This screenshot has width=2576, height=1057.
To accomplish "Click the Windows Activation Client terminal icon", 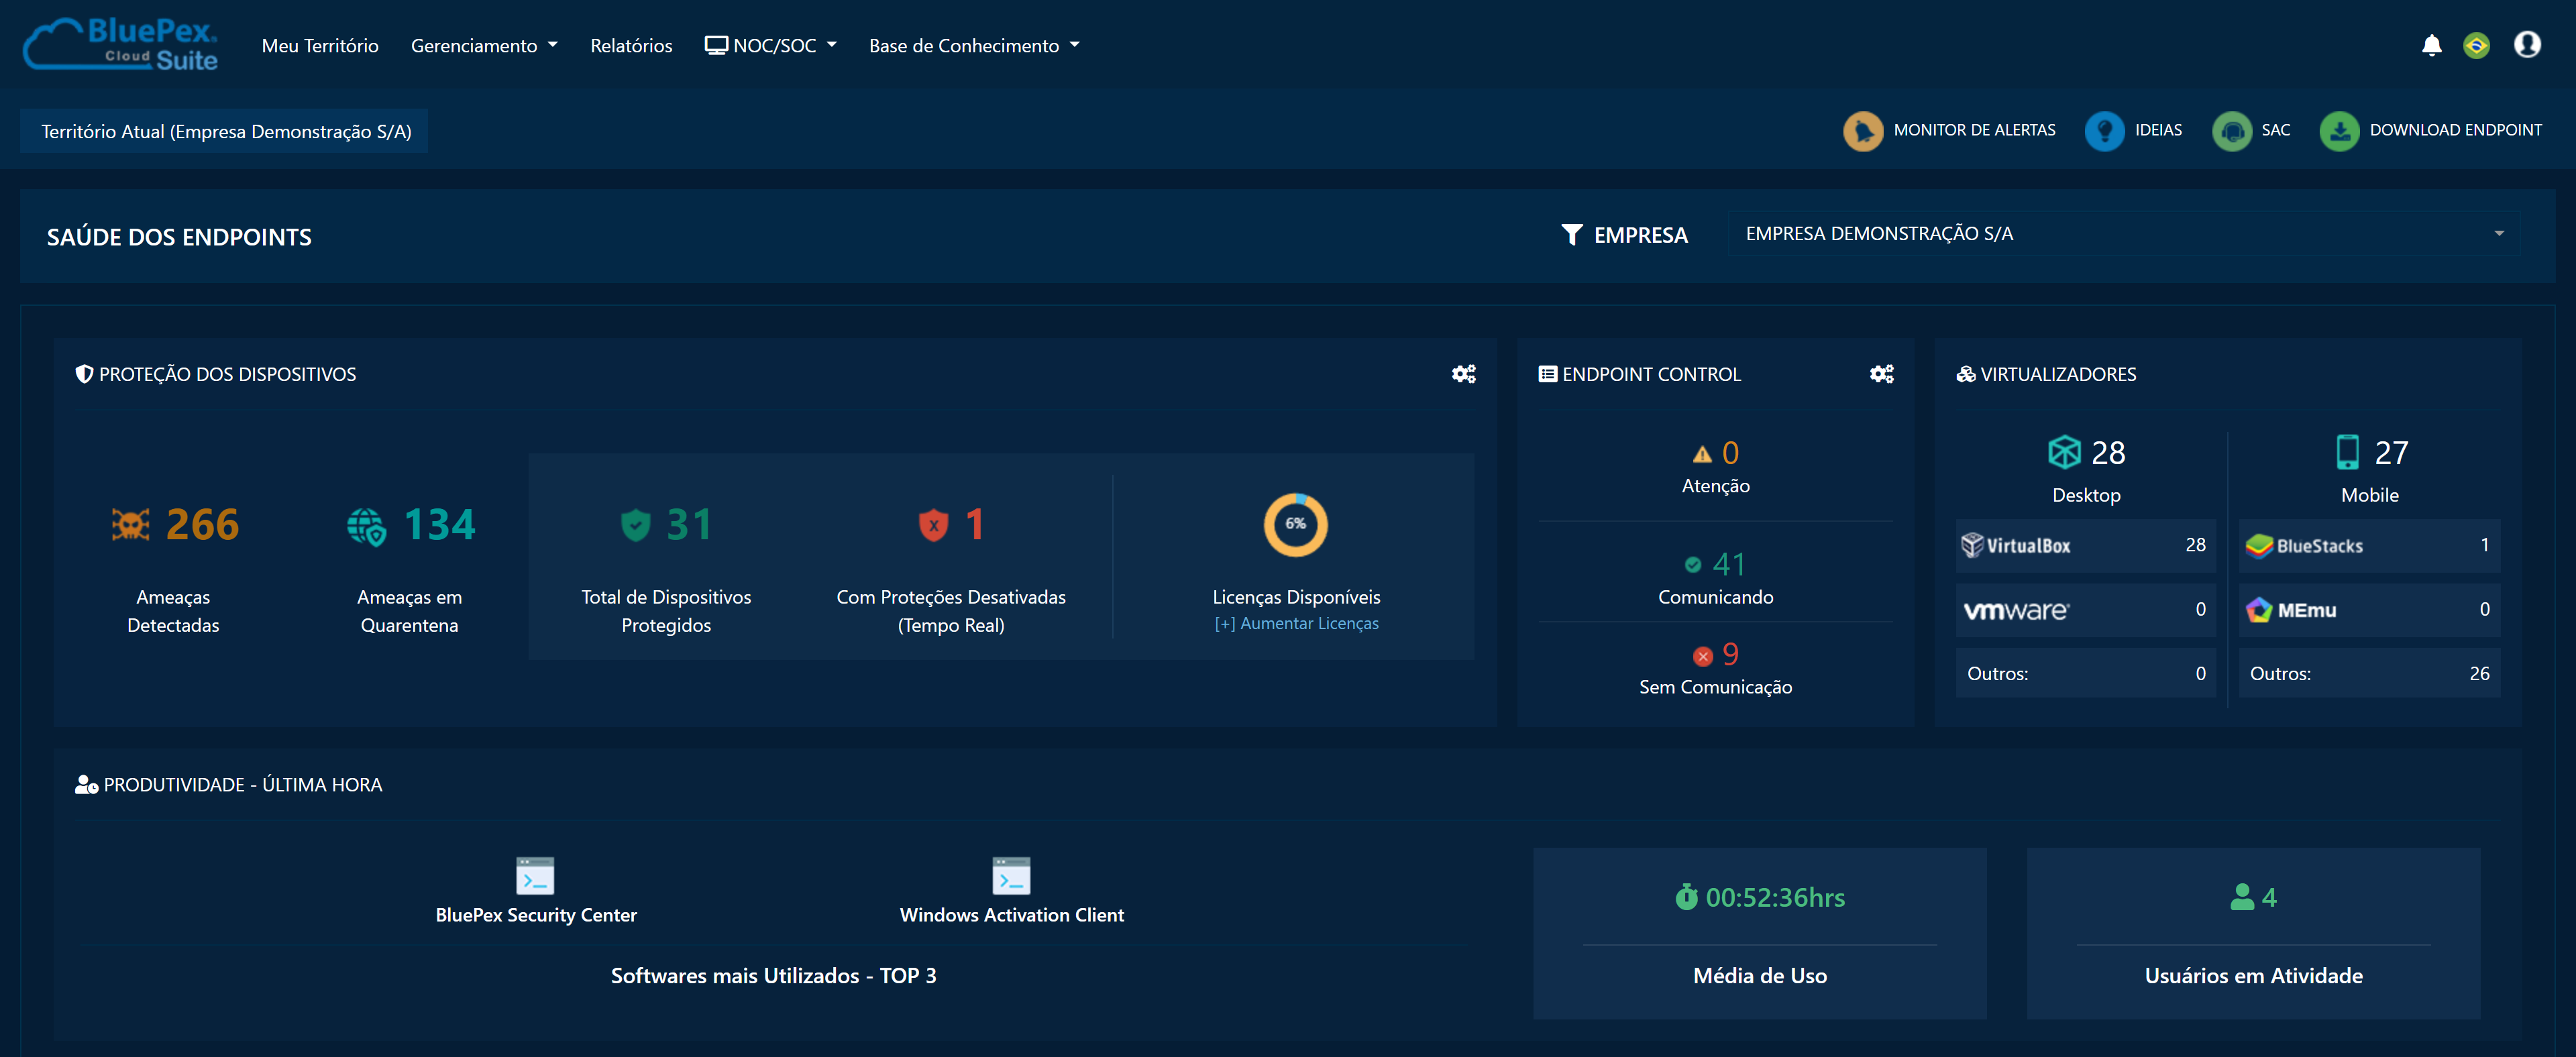I will click(x=1011, y=875).
